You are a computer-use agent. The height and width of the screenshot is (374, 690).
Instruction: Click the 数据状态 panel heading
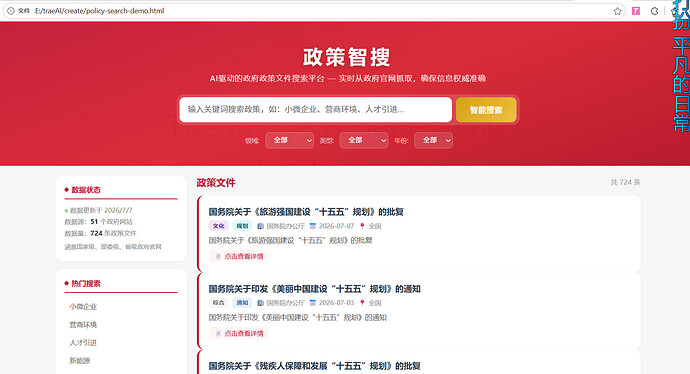(86, 190)
